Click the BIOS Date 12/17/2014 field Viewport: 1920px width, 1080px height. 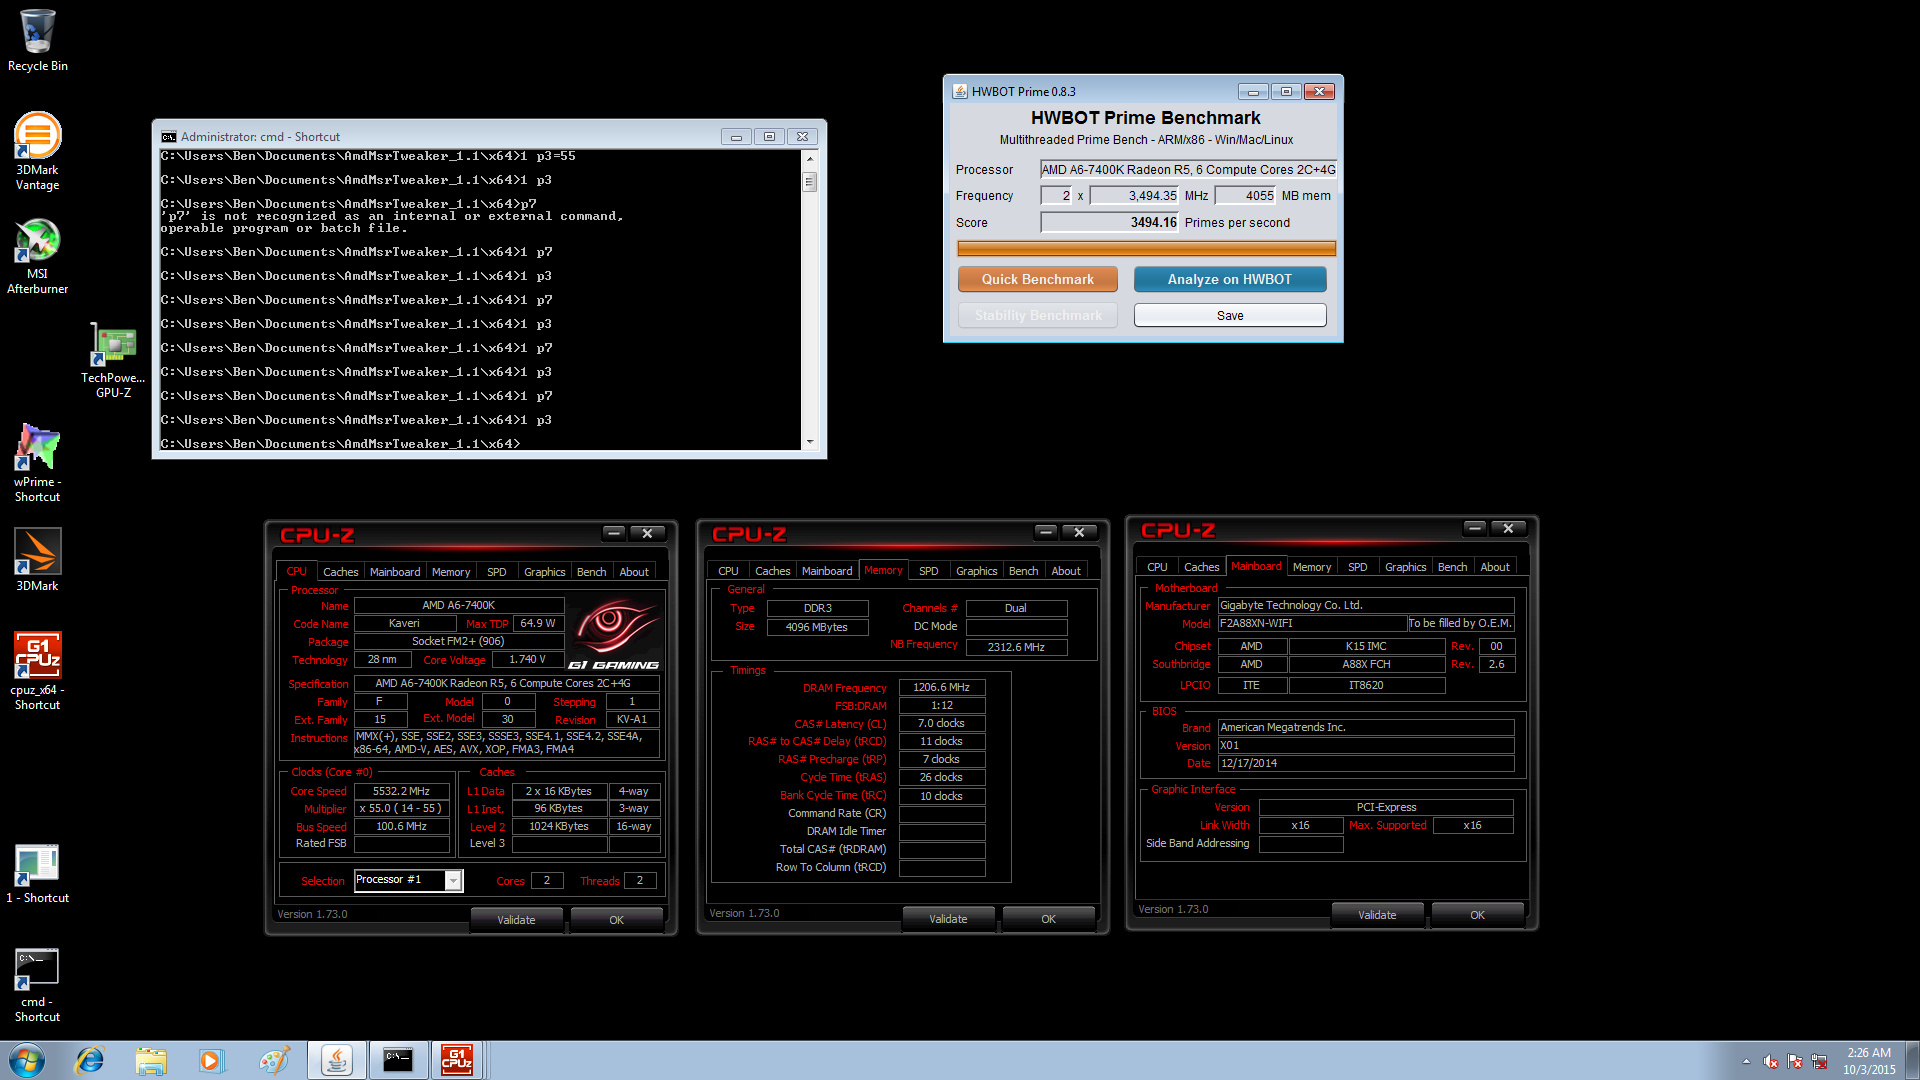(x=1365, y=763)
